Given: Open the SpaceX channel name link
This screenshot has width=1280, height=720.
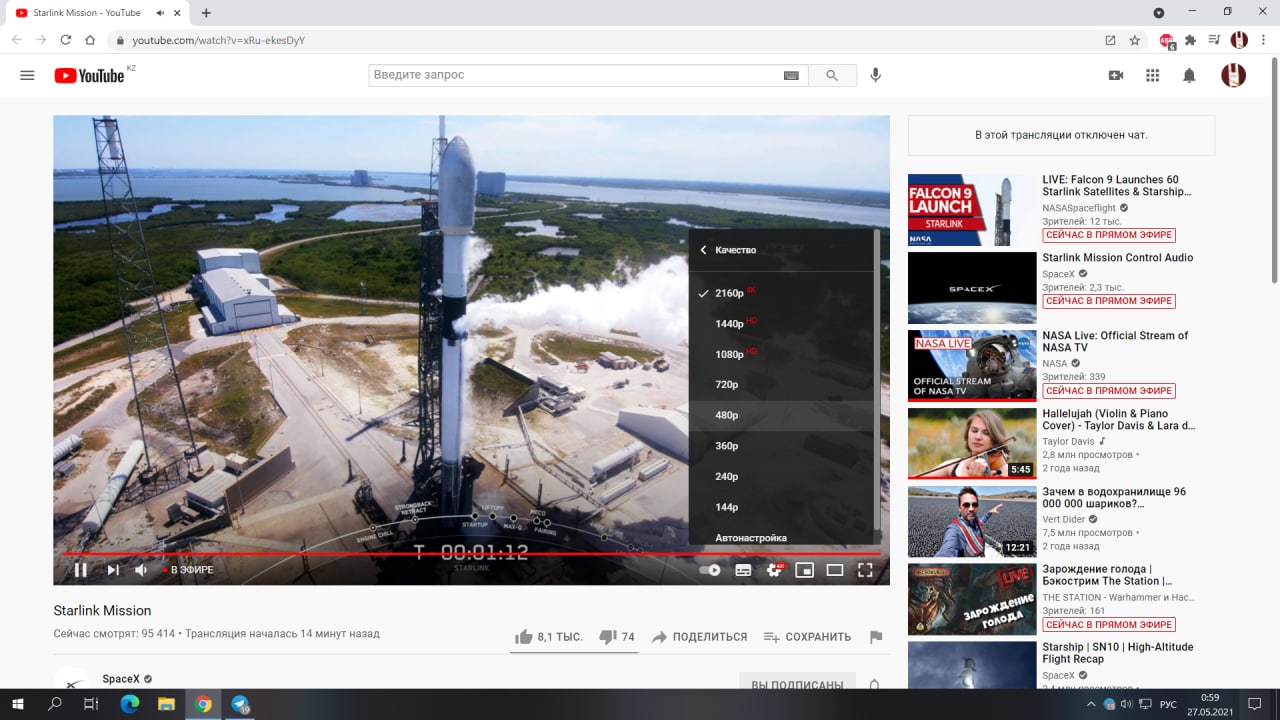Looking at the screenshot, I should click(x=121, y=679).
